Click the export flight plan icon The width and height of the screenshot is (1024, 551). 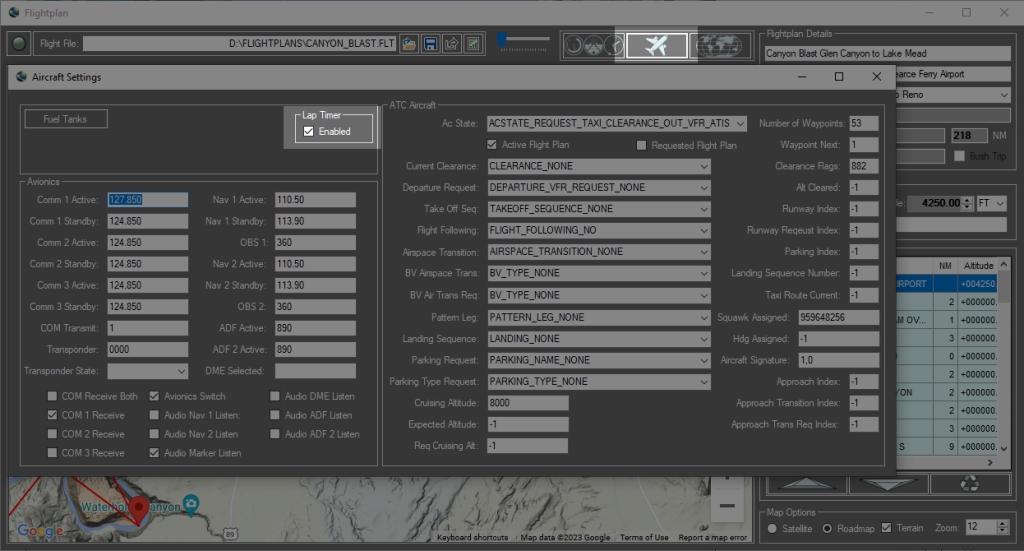(x=452, y=44)
